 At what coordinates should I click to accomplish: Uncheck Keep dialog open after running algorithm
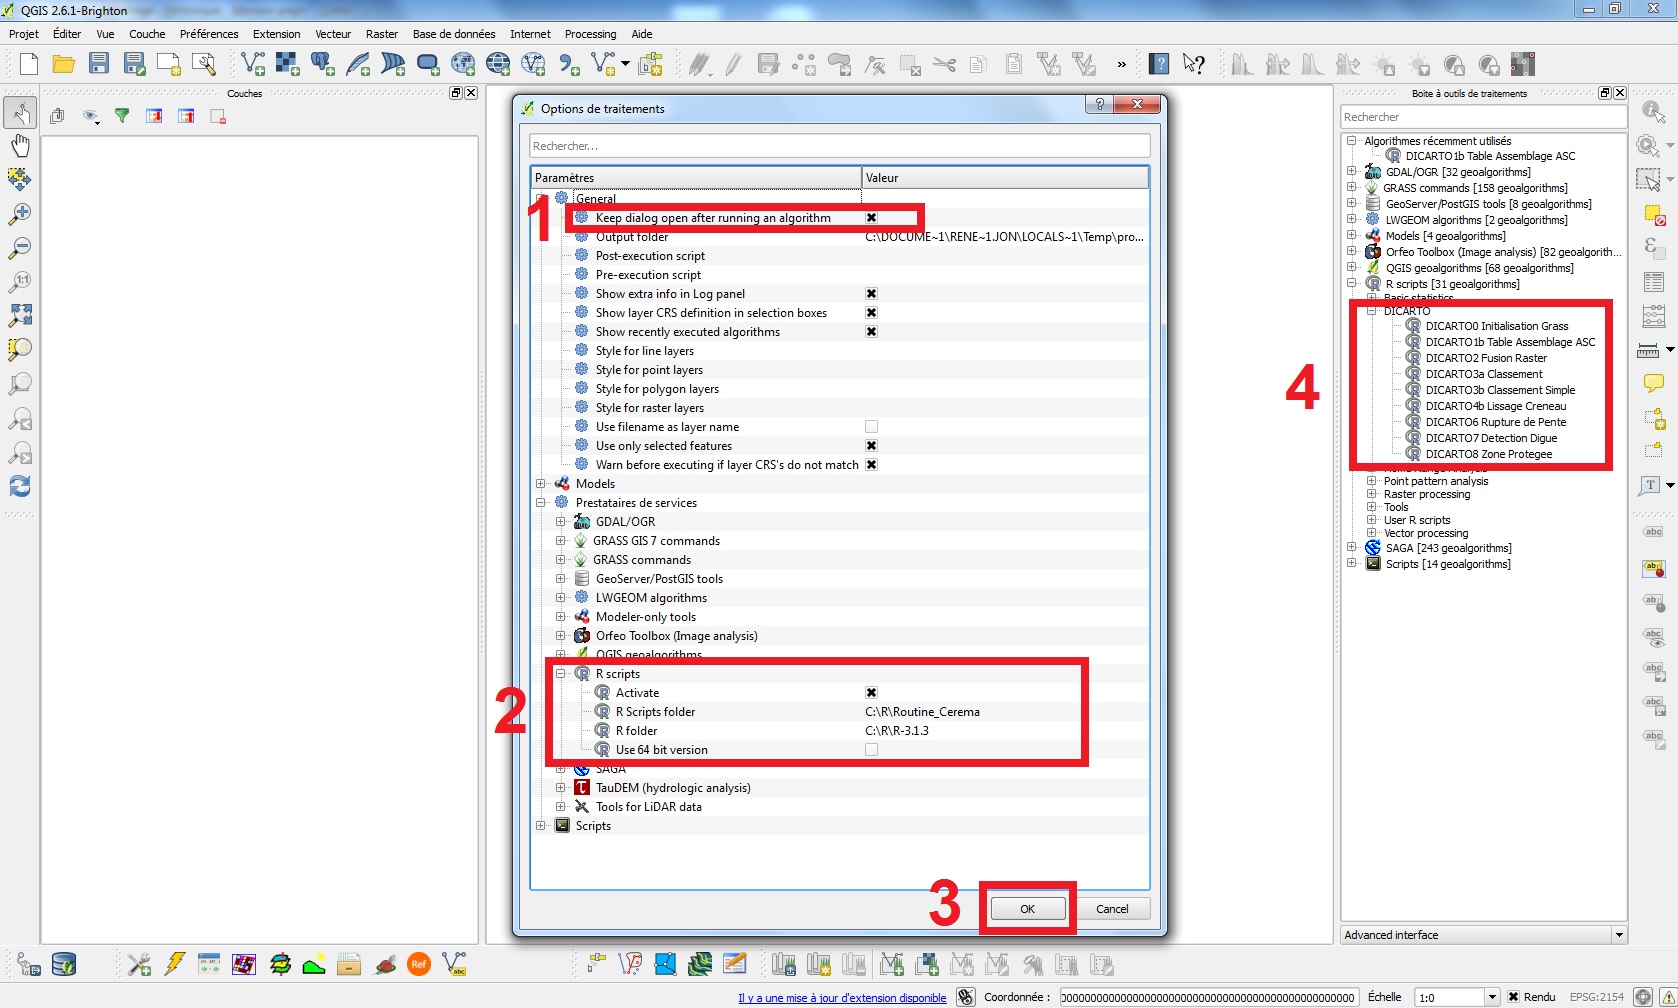(x=871, y=218)
